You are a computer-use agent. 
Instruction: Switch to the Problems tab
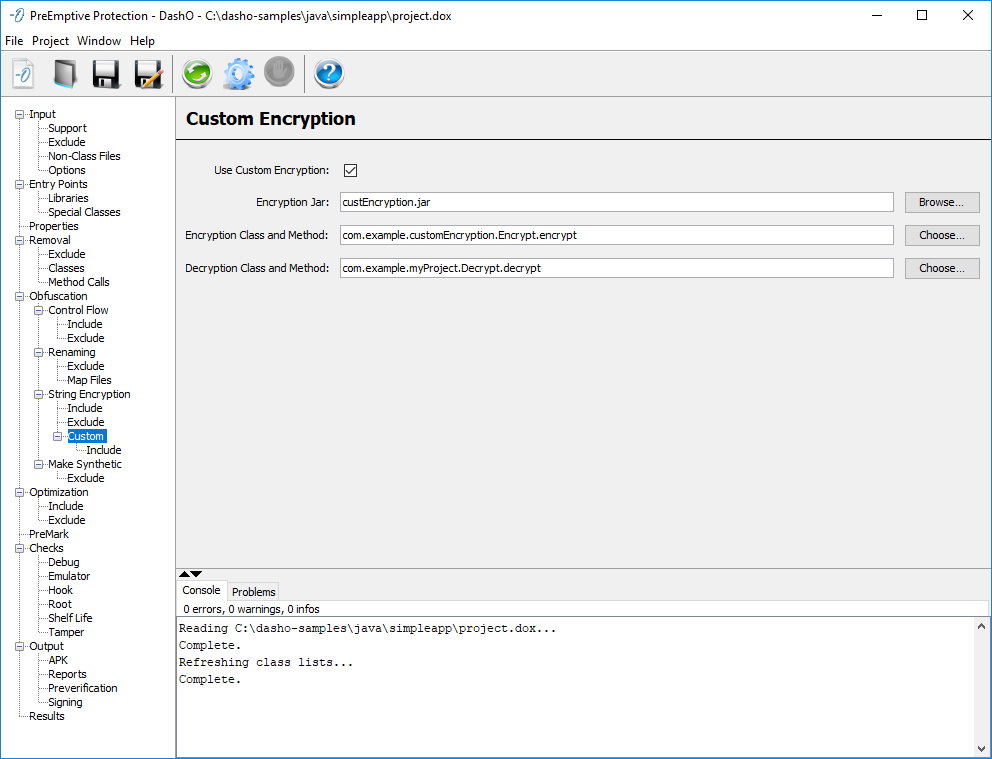253,592
